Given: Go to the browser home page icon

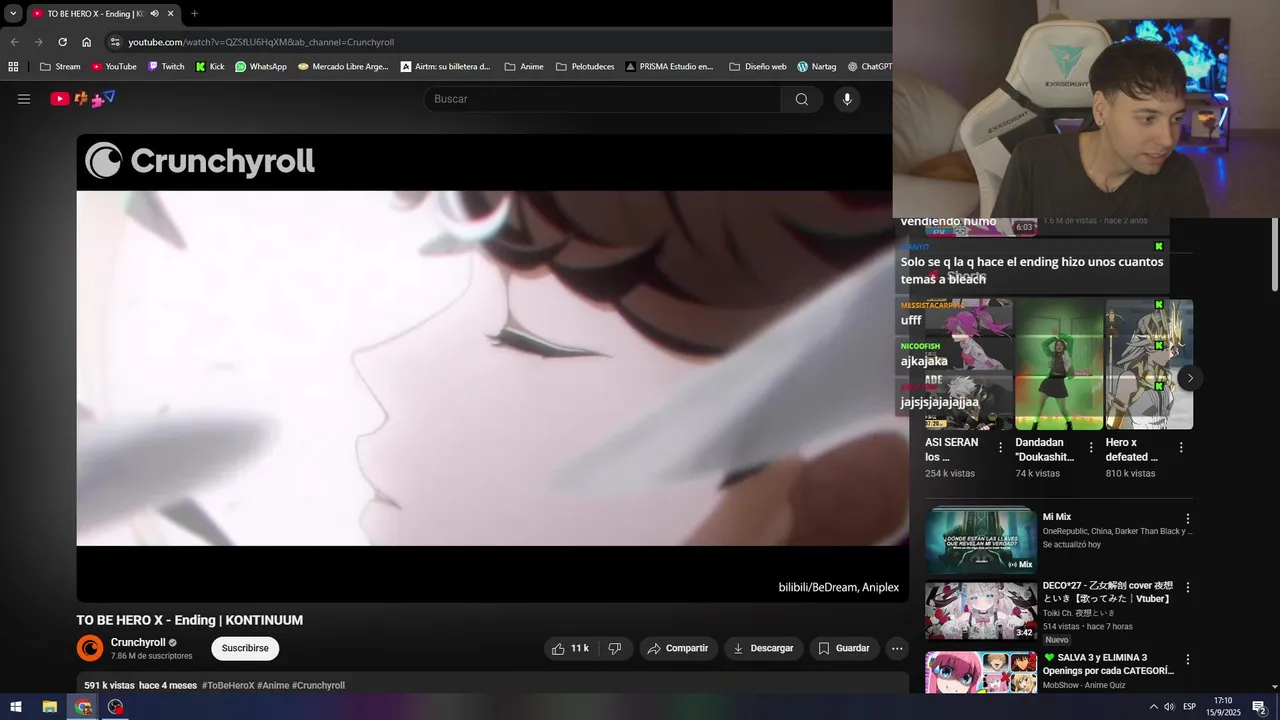Looking at the screenshot, I should tap(86, 42).
